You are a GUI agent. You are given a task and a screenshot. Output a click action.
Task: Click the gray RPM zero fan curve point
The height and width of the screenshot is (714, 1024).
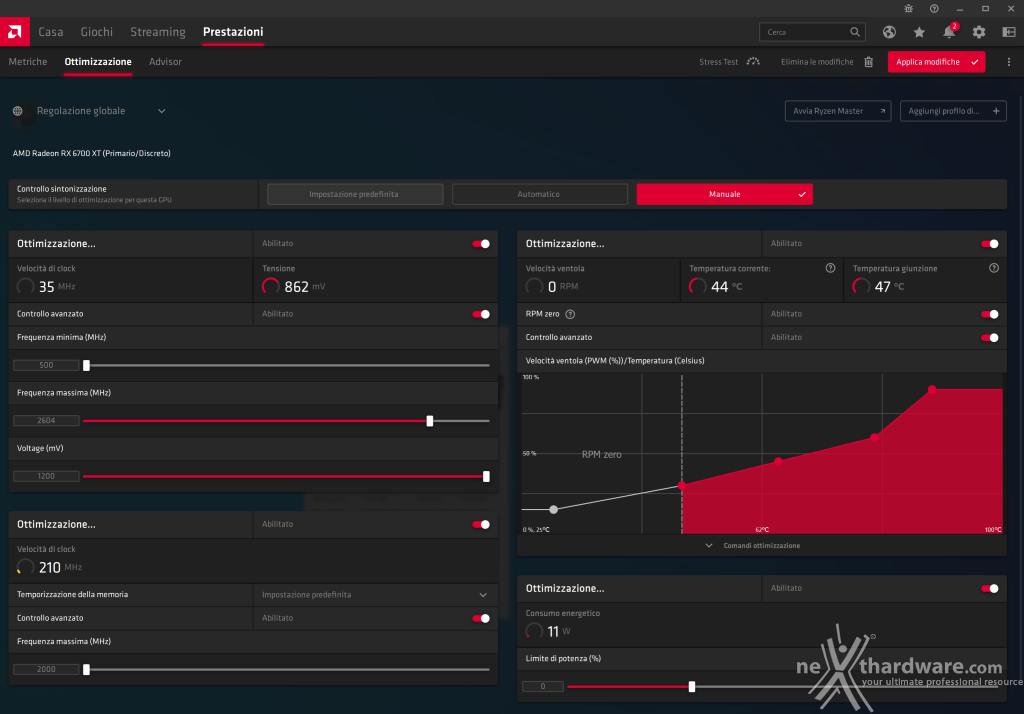(x=554, y=510)
